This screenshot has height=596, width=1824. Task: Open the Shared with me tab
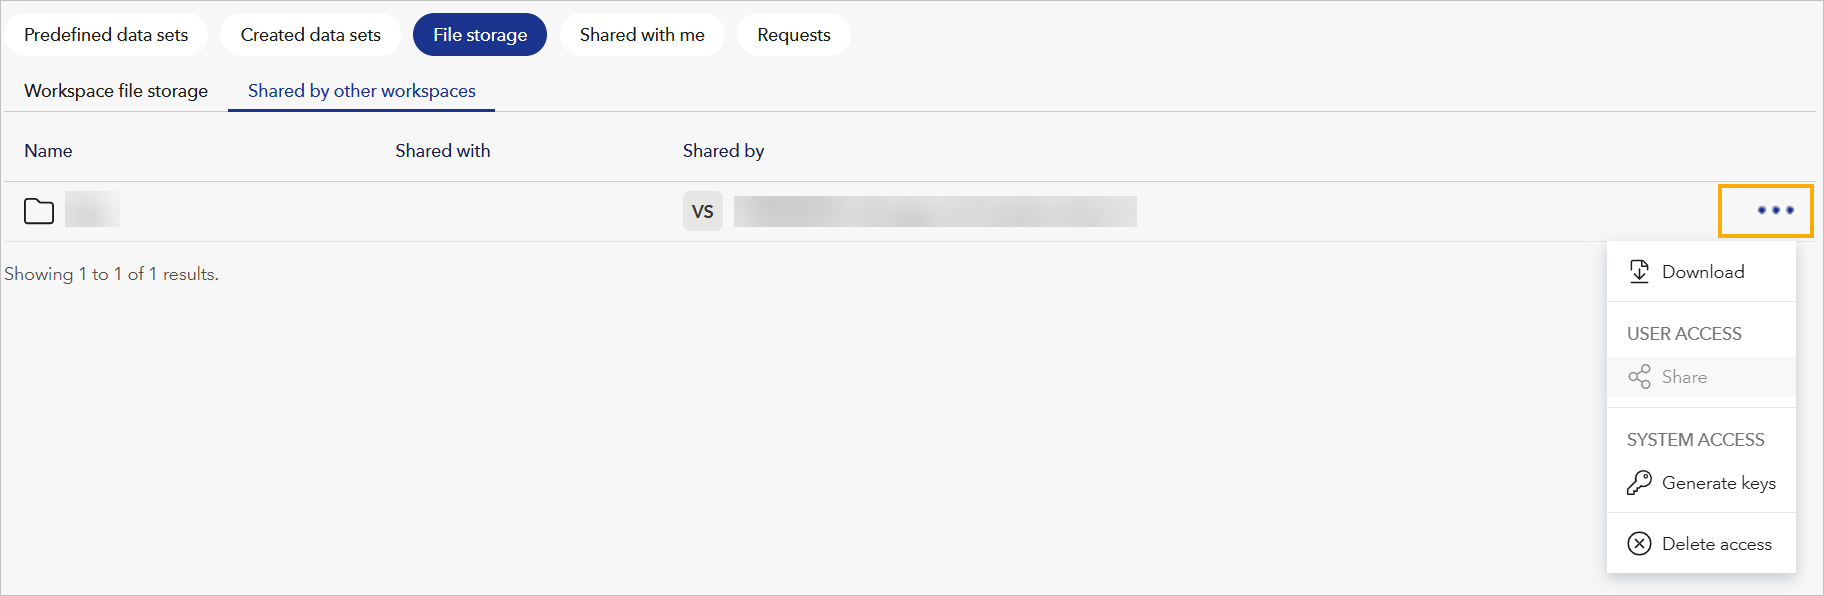tap(642, 35)
